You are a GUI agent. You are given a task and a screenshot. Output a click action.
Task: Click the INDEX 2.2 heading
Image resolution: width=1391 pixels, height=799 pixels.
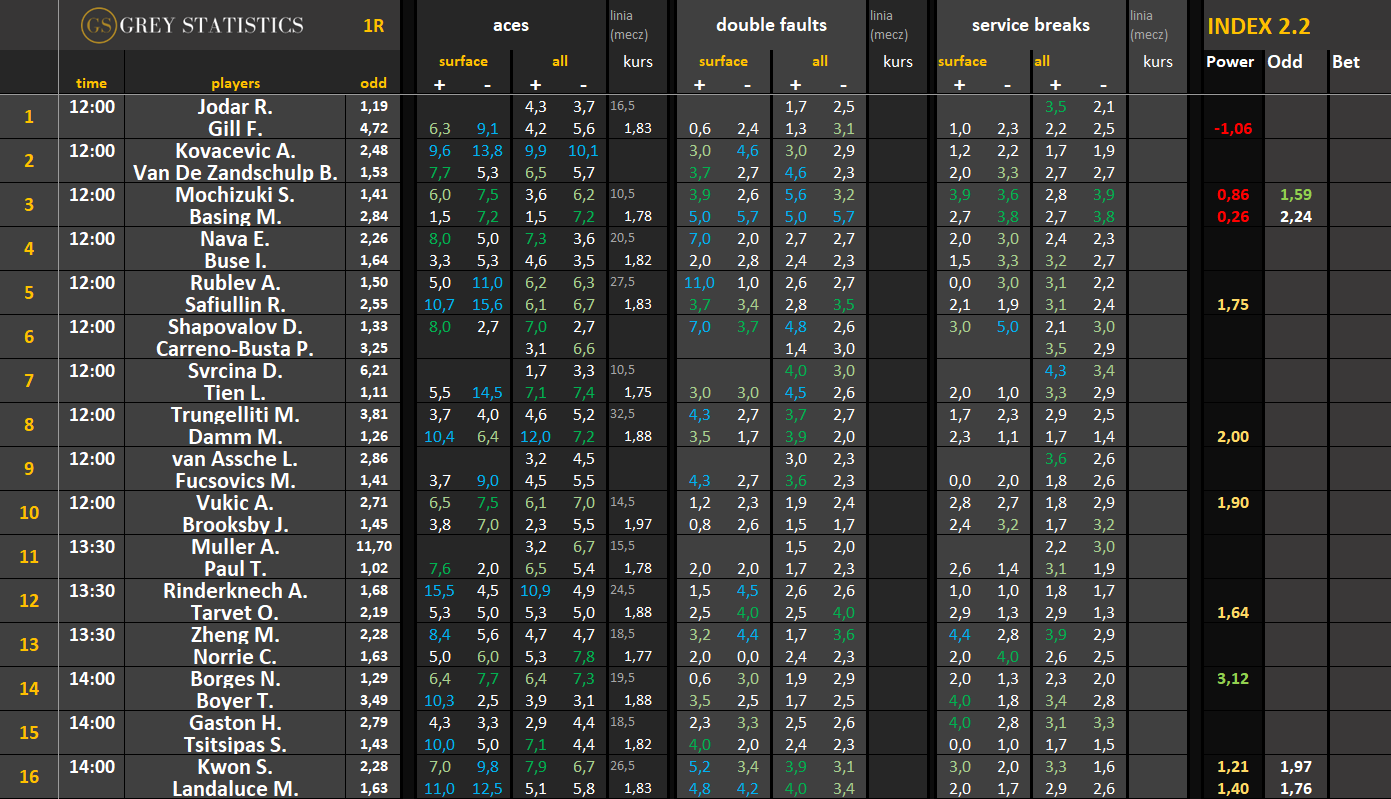pos(1259,26)
